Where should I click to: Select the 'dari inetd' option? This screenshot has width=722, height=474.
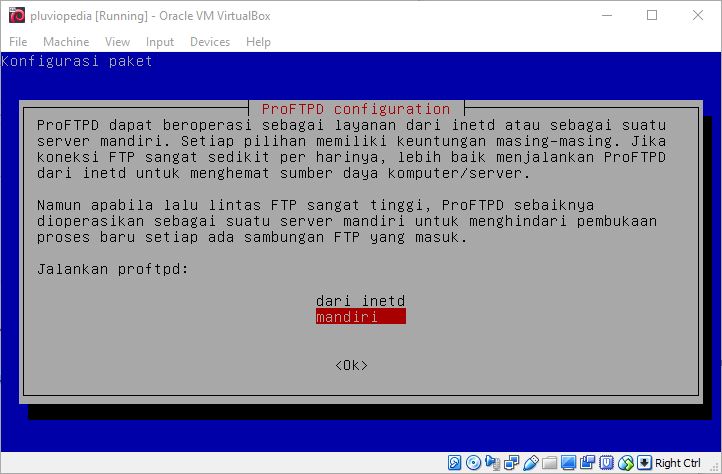pyautogui.click(x=361, y=301)
